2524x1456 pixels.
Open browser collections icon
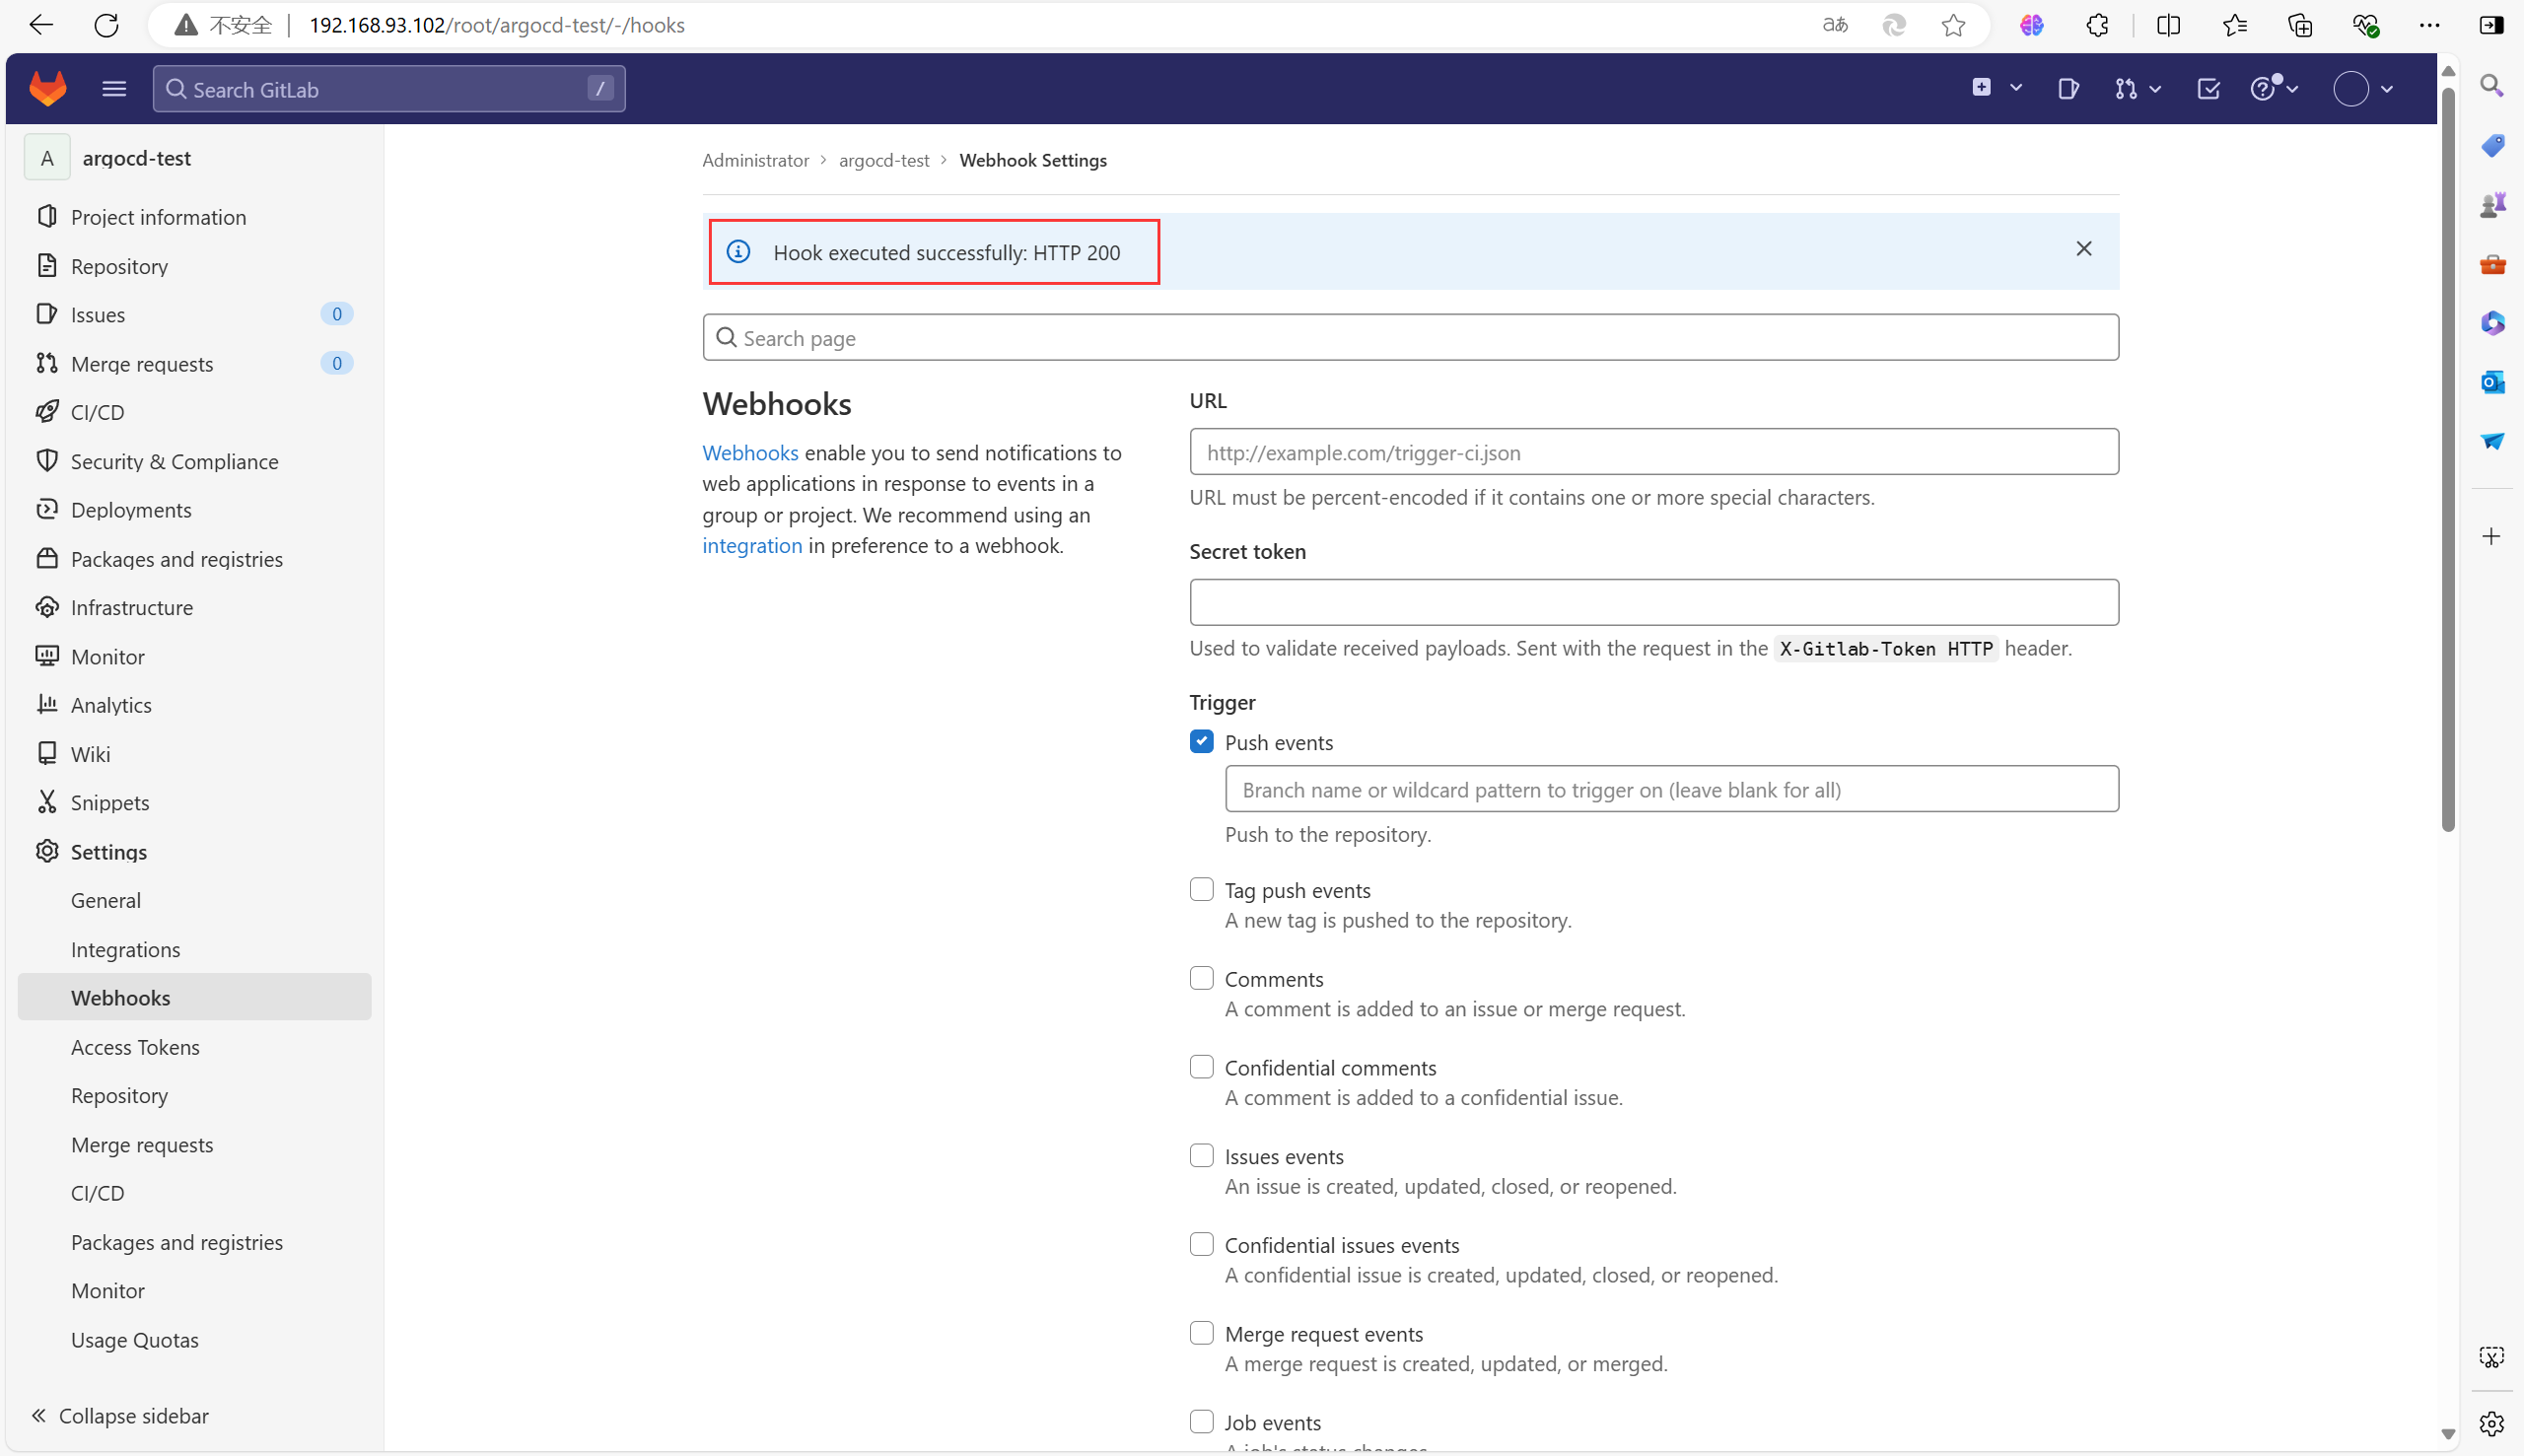click(2300, 25)
